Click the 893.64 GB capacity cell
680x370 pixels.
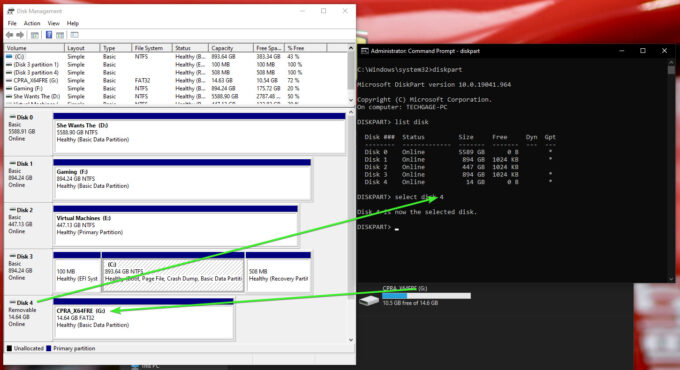223,57
